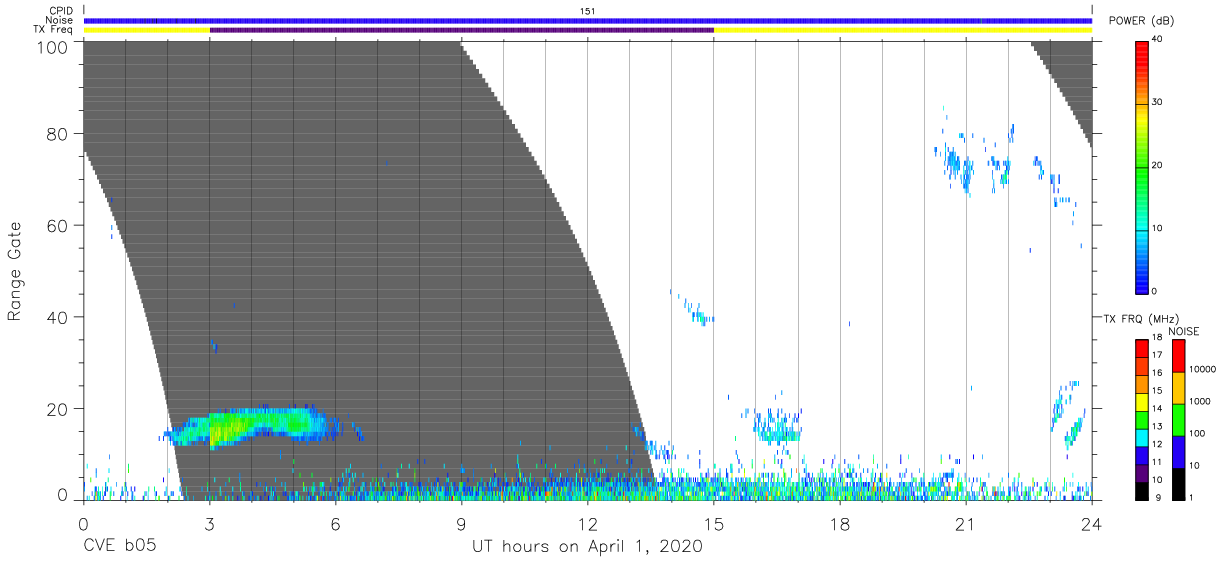Click the x-axis tick label '24'
1228x567 pixels.
pyautogui.click(x=1091, y=524)
